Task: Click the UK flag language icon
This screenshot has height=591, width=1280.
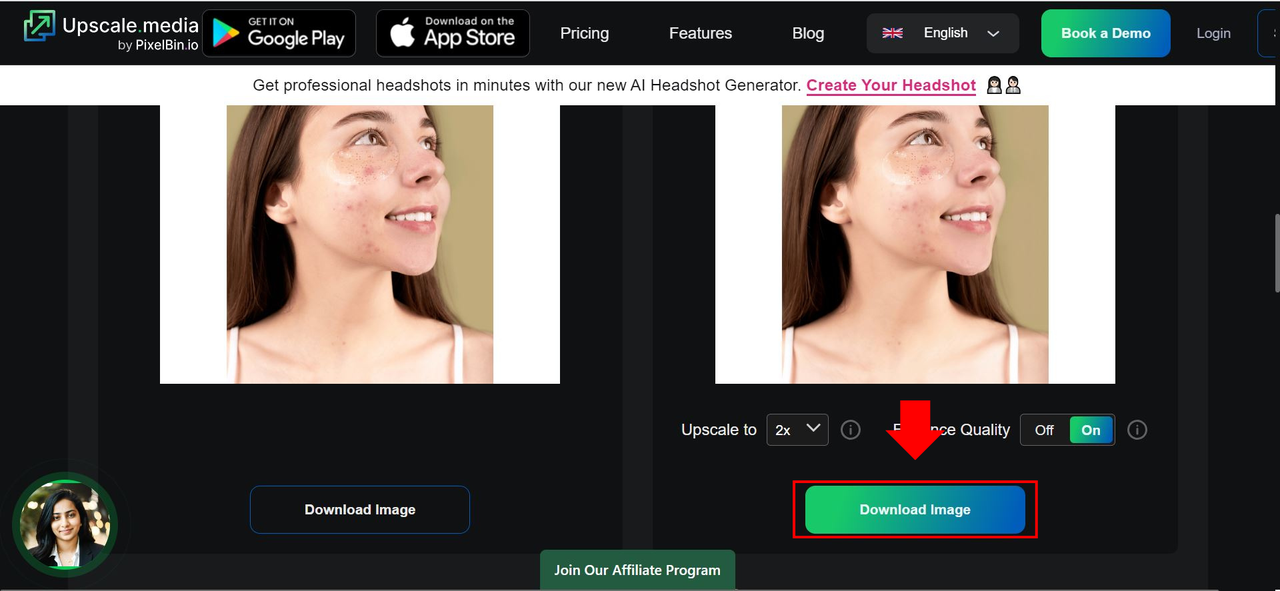Action: pyautogui.click(x=893, y=33)
